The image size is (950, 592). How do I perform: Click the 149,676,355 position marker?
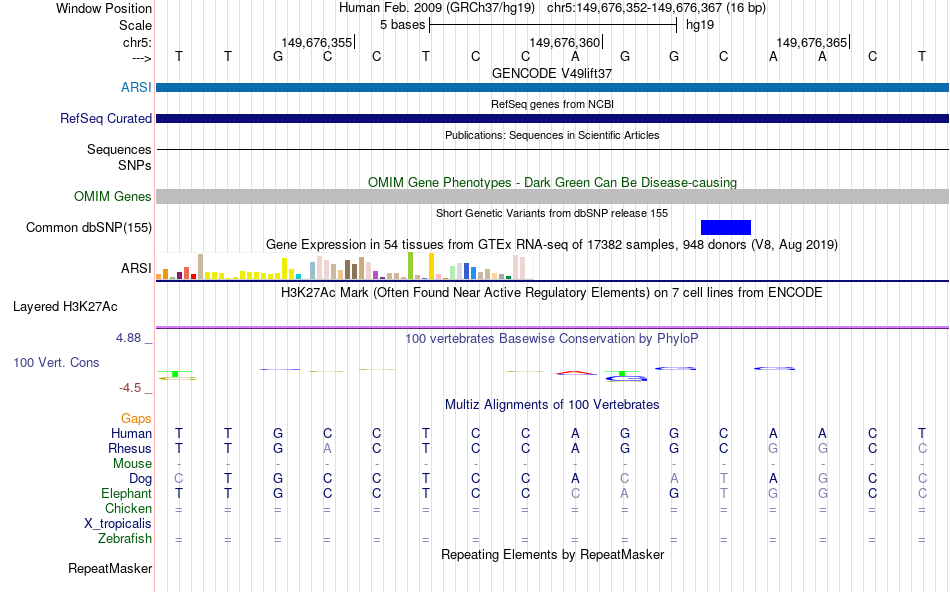[317, 42]
